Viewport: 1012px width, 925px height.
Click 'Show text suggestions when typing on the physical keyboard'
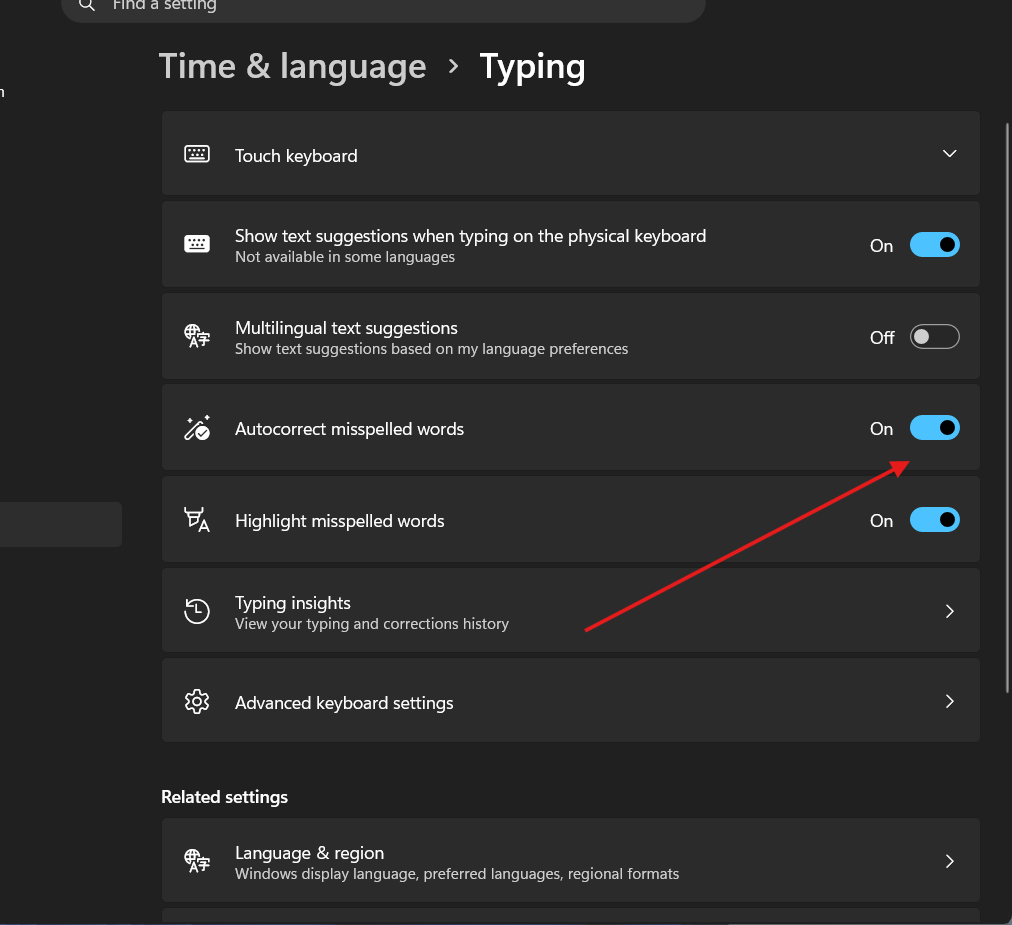coord(471,236)
